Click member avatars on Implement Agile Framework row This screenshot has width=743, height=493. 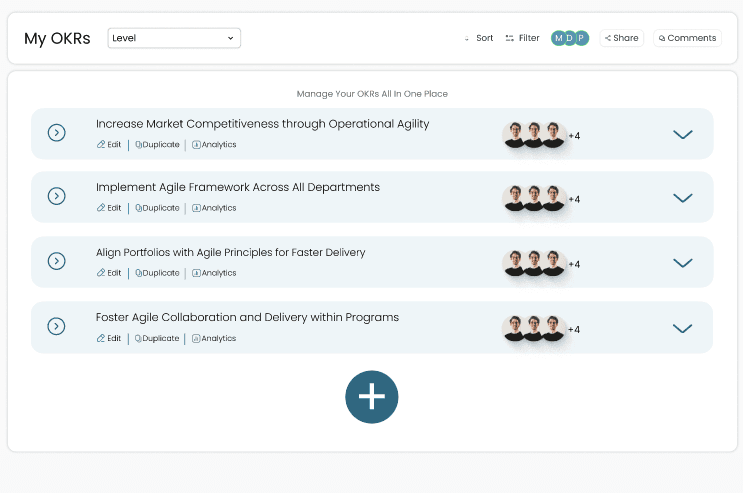[x=534, y=198]
